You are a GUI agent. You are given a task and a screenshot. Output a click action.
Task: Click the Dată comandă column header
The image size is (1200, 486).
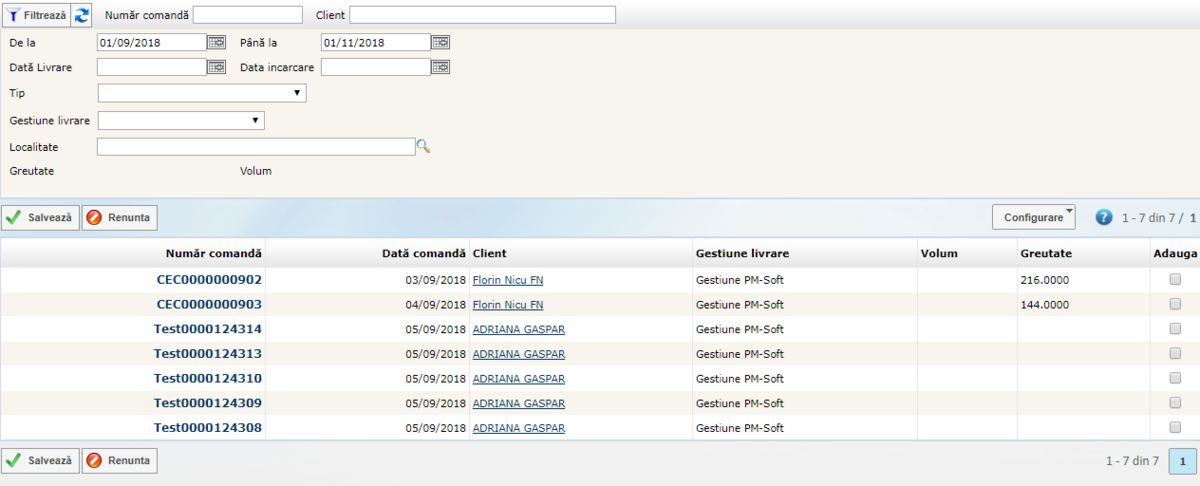pos(423,254)
